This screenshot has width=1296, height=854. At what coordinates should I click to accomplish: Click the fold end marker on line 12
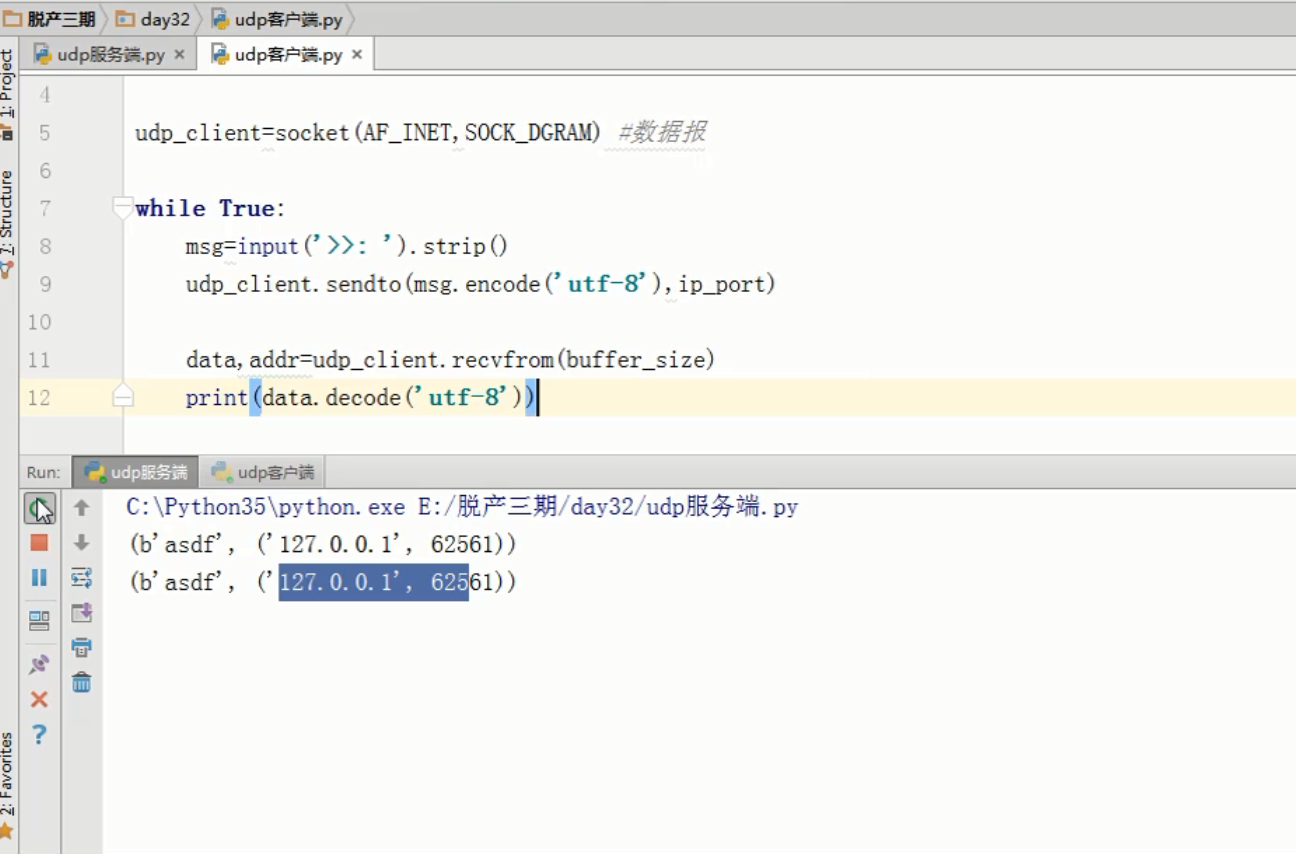tap(123, 397)
